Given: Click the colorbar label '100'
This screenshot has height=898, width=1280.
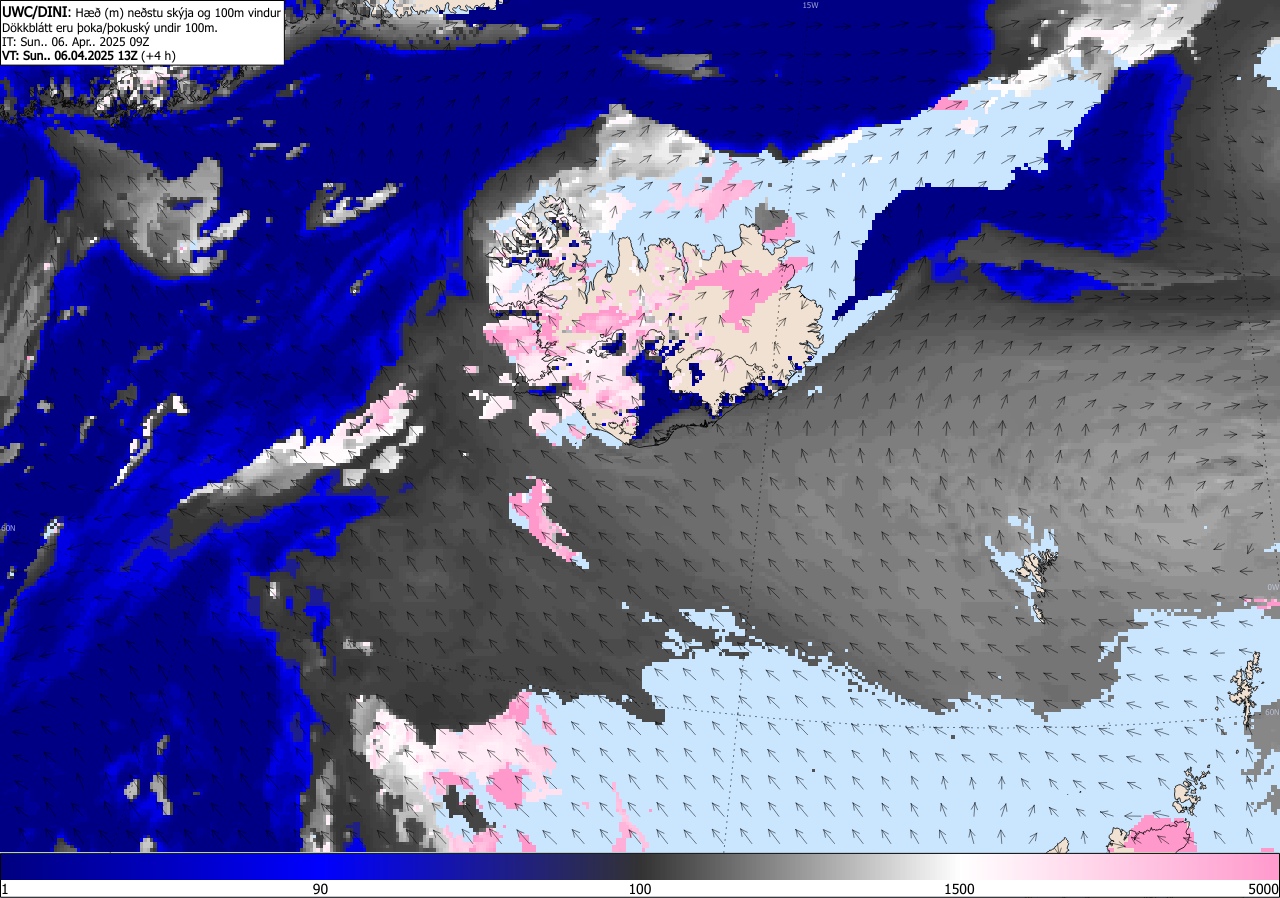Looking at the screenshot, I should pyautogui.click(x=640, y=889).
